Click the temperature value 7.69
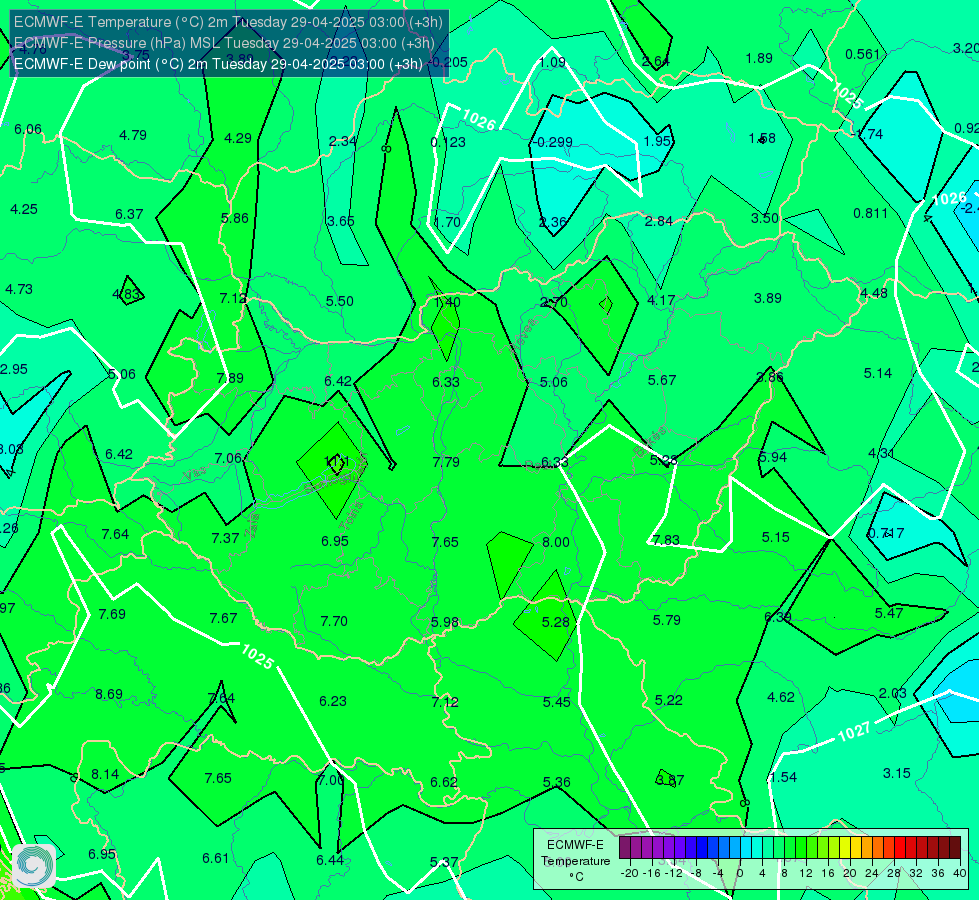The width and height of the screenshot is (979, 900). coord(112,614)
